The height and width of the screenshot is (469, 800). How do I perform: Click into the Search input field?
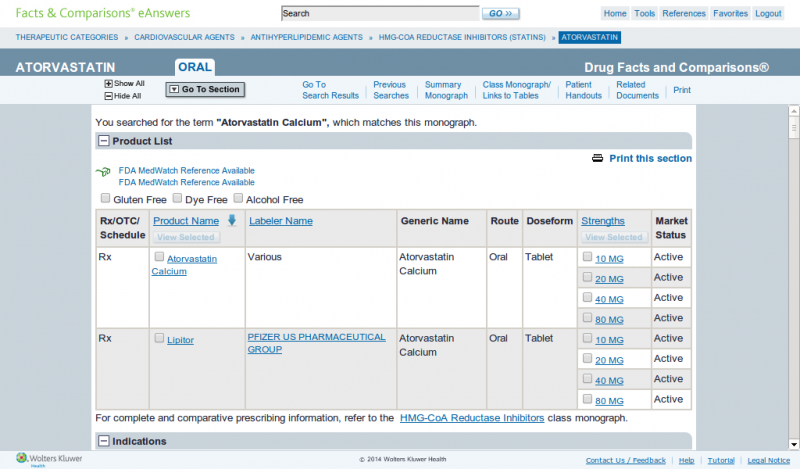click(x=380, y=14)
